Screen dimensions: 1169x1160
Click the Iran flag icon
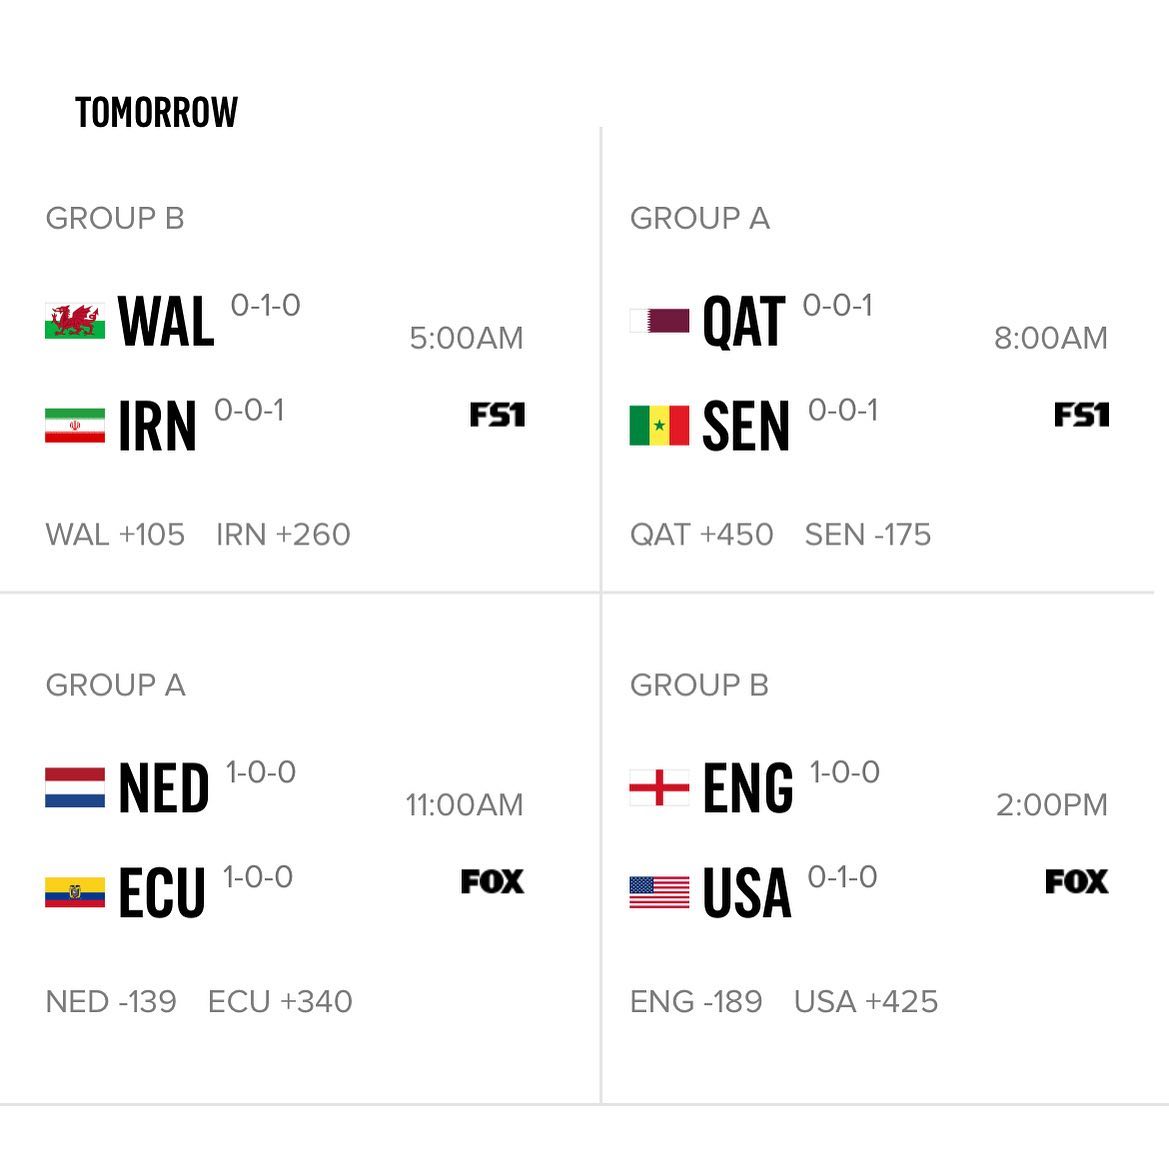pos(75,426)
